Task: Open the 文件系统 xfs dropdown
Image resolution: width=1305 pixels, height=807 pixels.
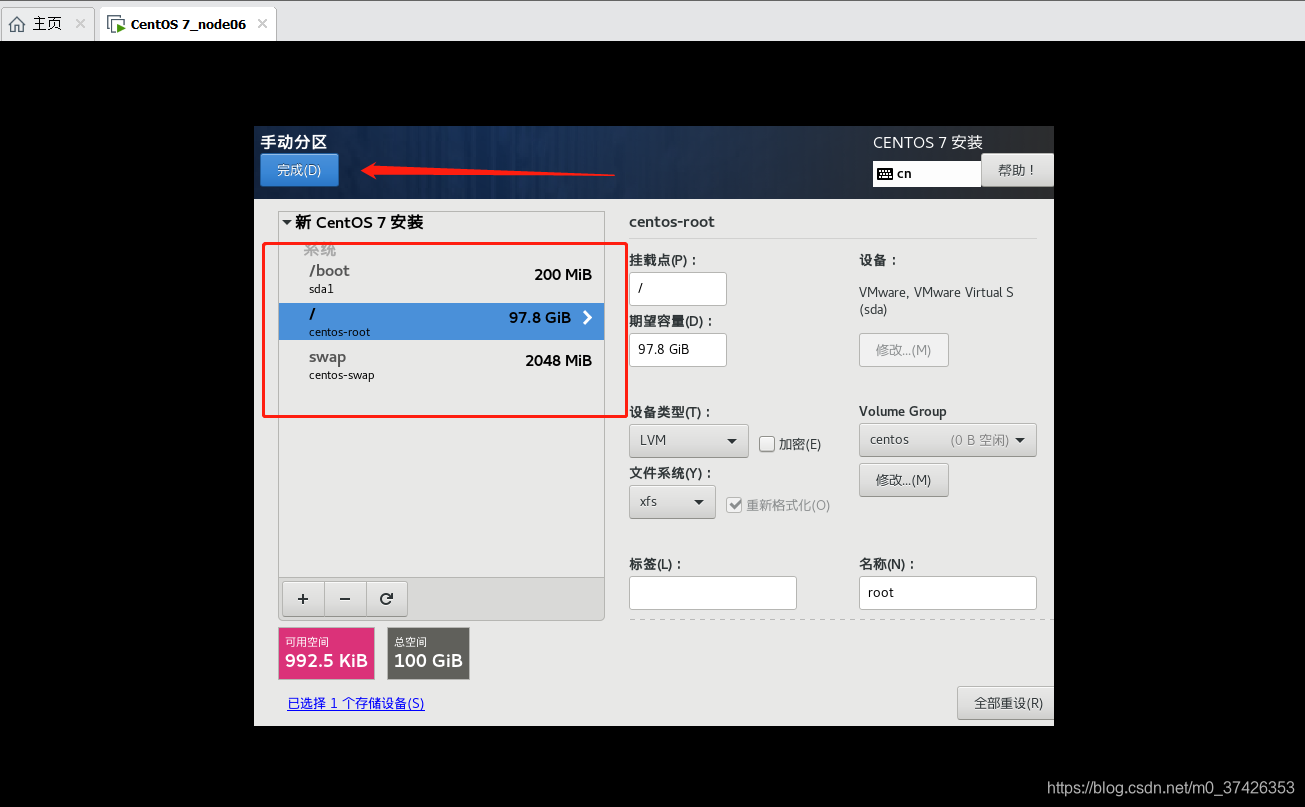Action: point(672,502)
